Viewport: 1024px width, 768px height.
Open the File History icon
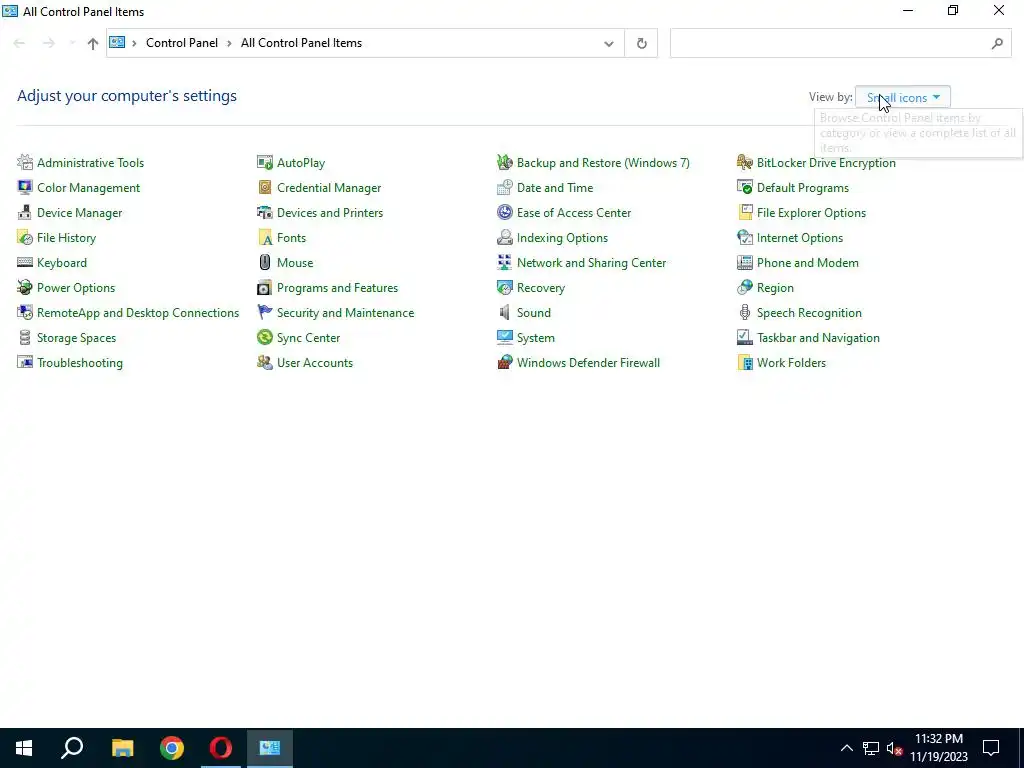click(x=25, y=237)
